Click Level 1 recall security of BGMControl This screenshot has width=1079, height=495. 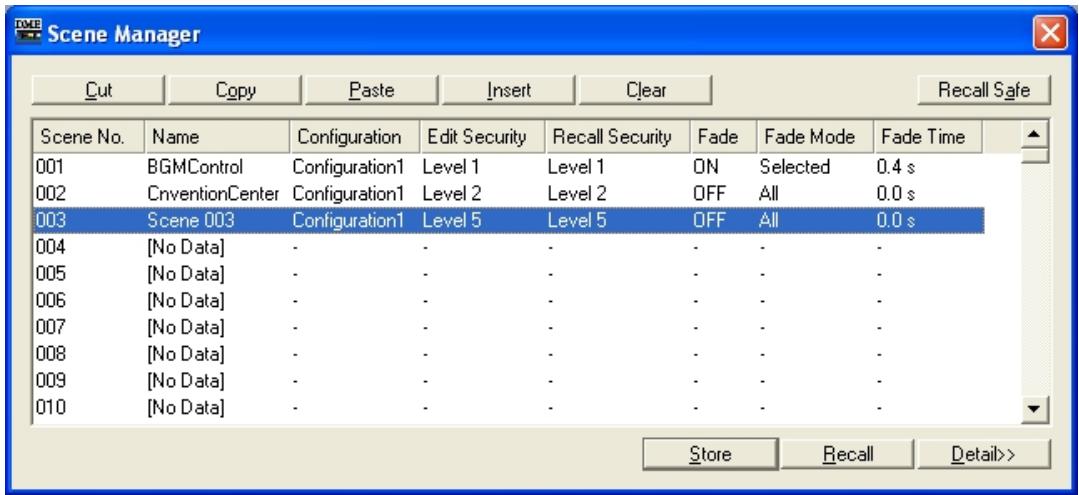click(x=577, y=167)
